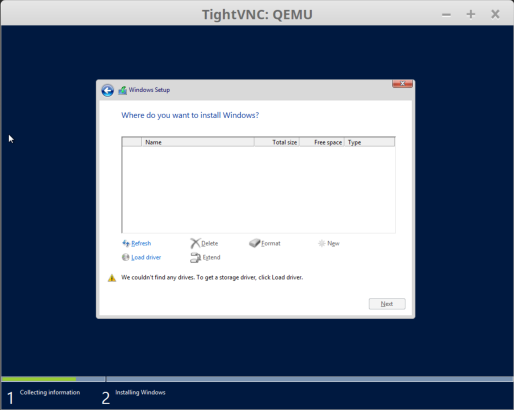Viewport: 514px width, 410px height.
Task: Click the Extend partition icon
Action: click(195, 257)
